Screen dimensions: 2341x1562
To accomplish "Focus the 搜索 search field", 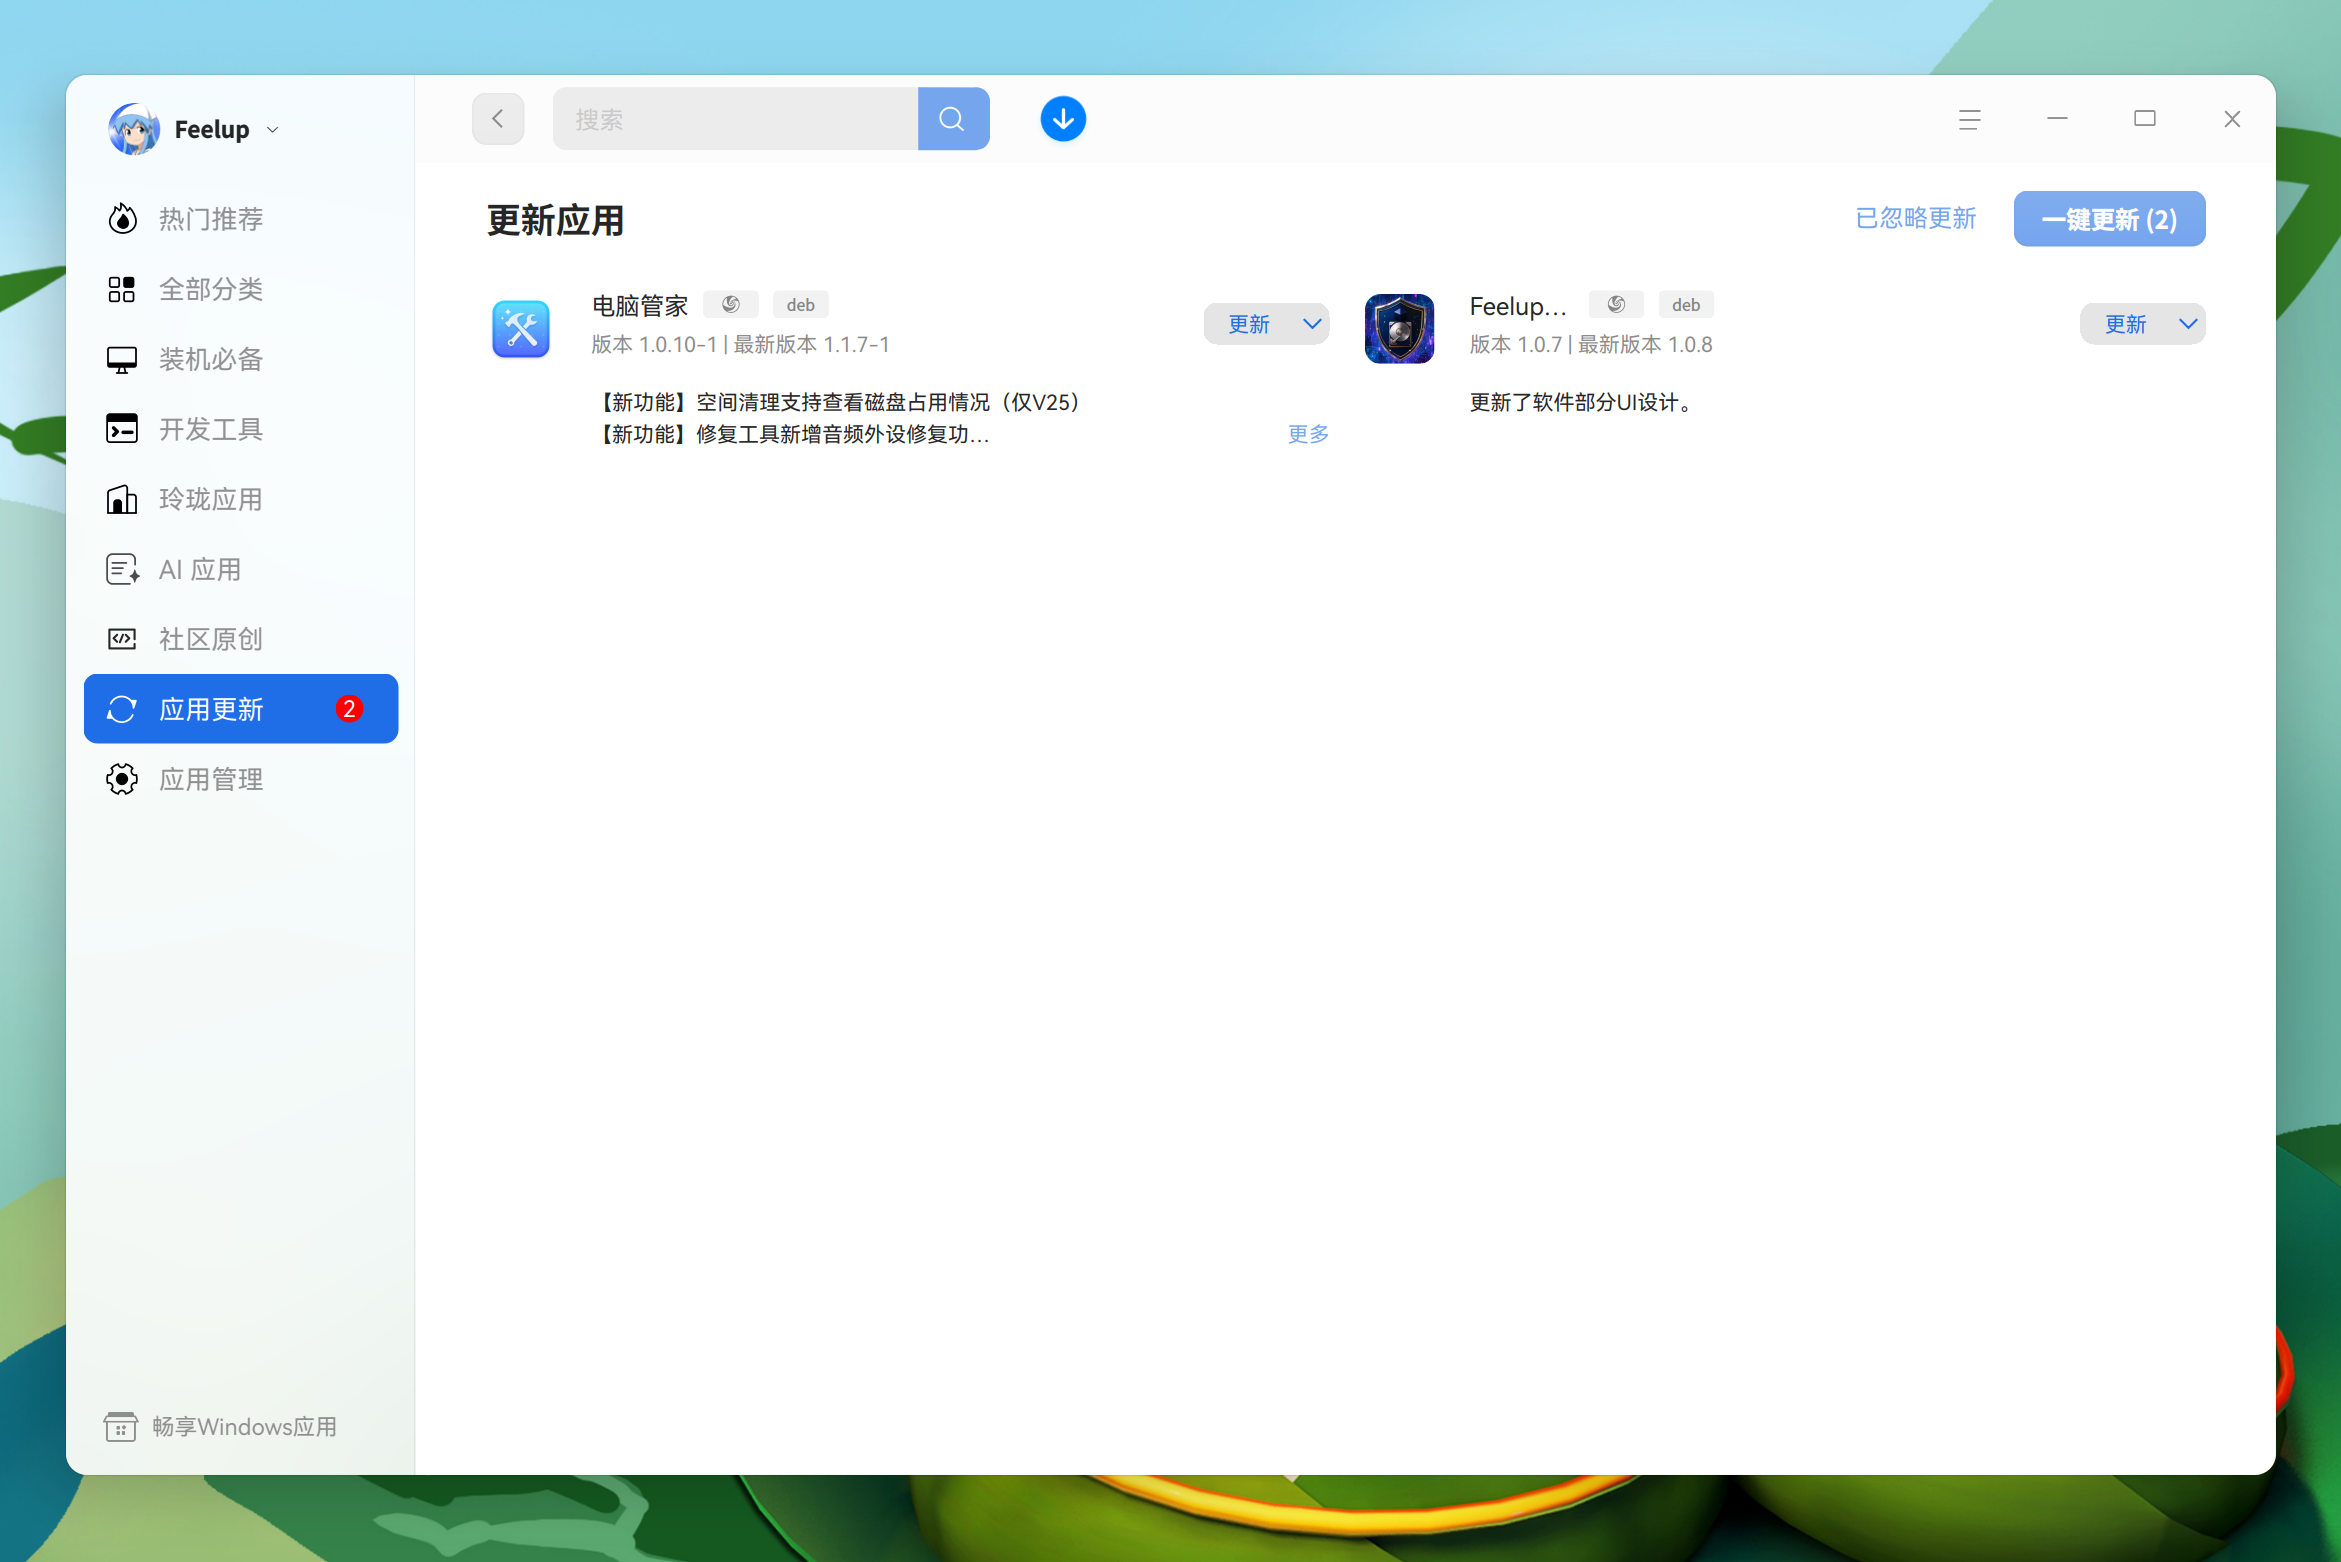I will coord(735,119).
